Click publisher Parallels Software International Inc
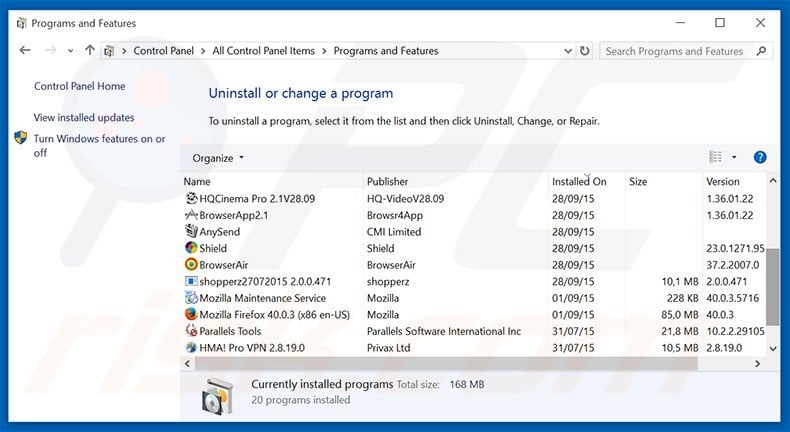The width and height of the screenshot is (790, 432). click(x=444, y=331)
